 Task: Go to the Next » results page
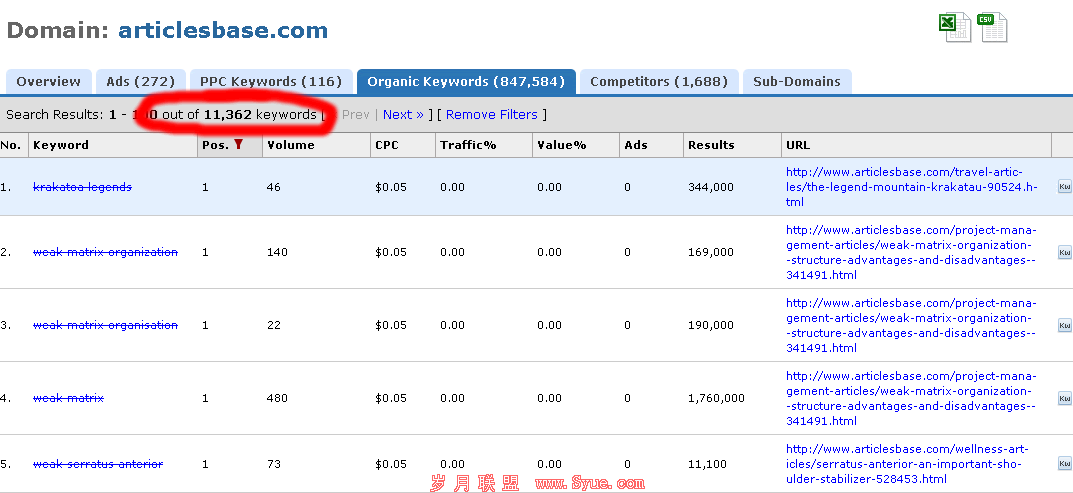click(403, 115)
